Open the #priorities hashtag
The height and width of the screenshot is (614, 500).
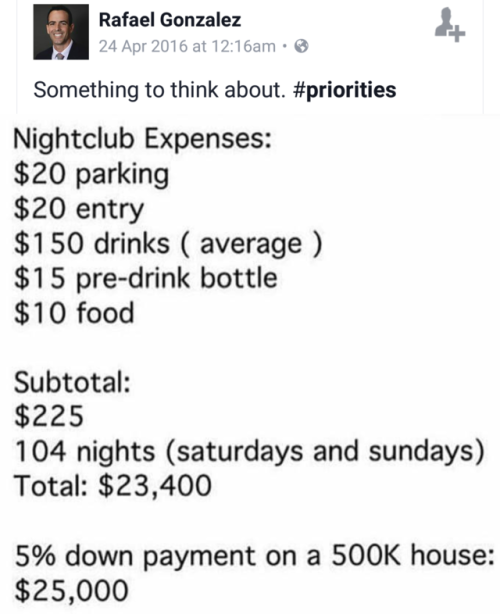pyautogui.click(x=345, y=90)
